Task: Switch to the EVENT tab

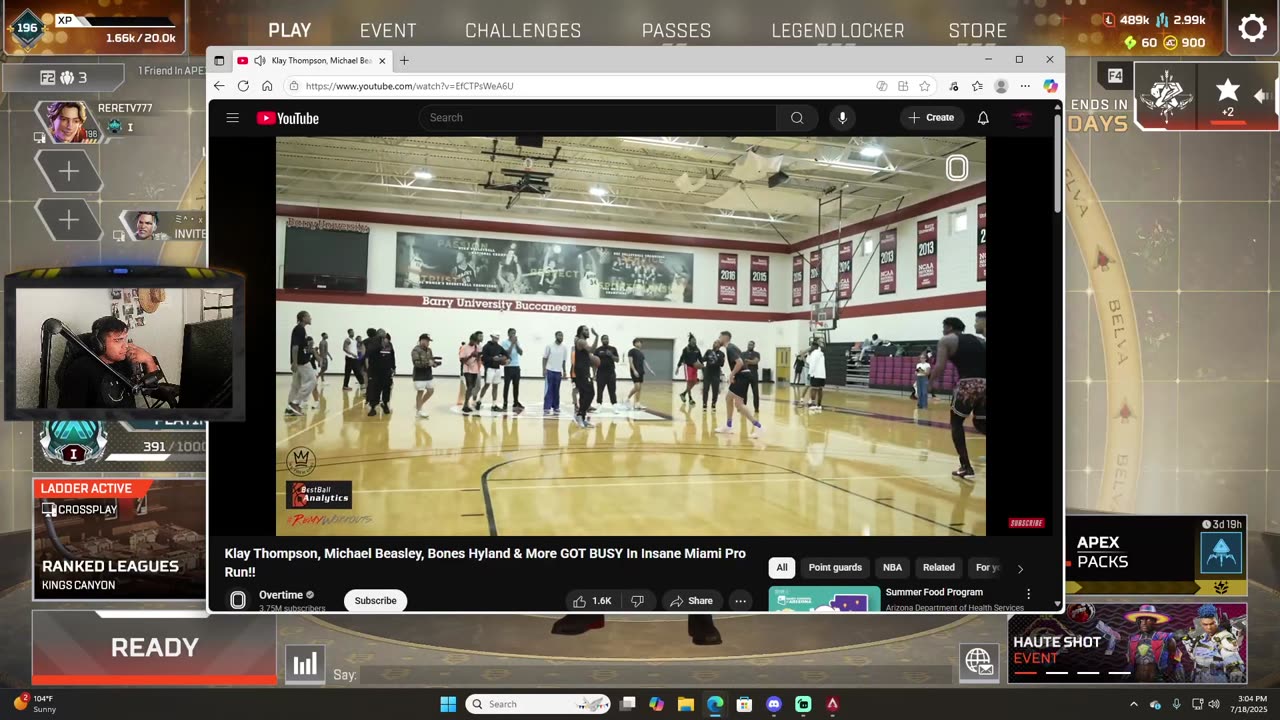Action: pyautogui.click(x=388, y=31)
